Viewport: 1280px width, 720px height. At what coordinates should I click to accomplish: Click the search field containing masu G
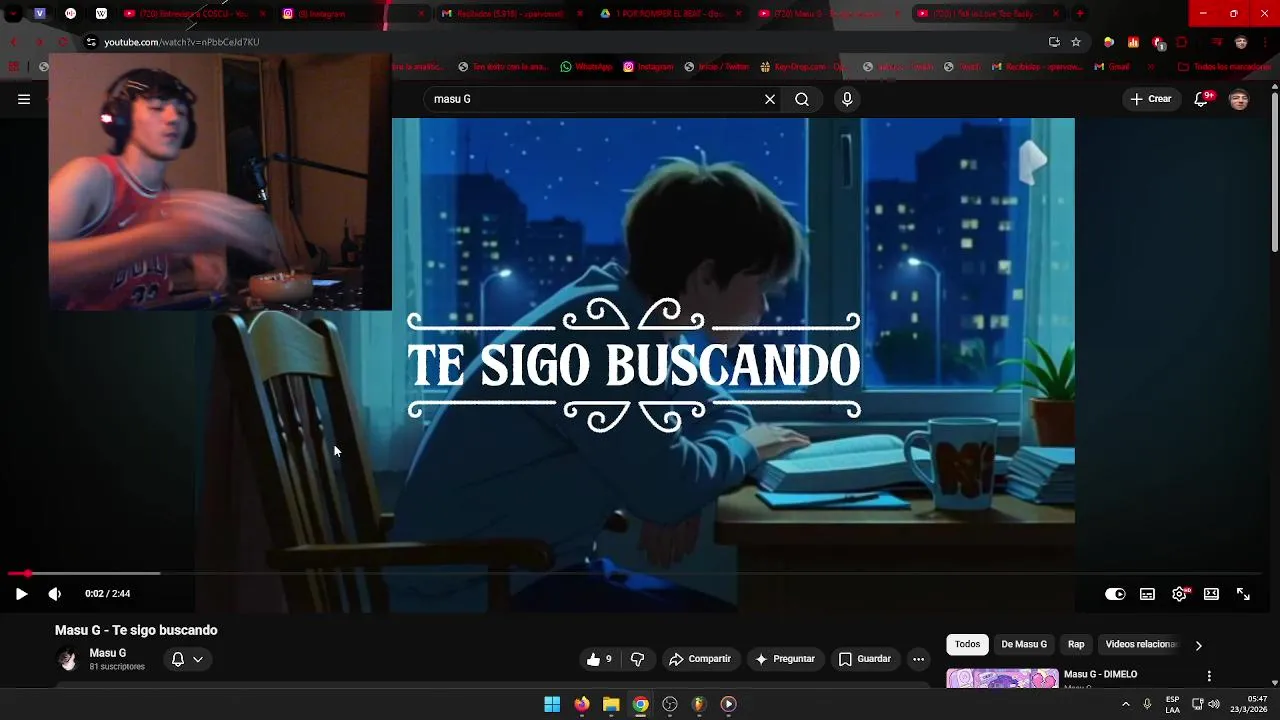click(x=595, y=99)
